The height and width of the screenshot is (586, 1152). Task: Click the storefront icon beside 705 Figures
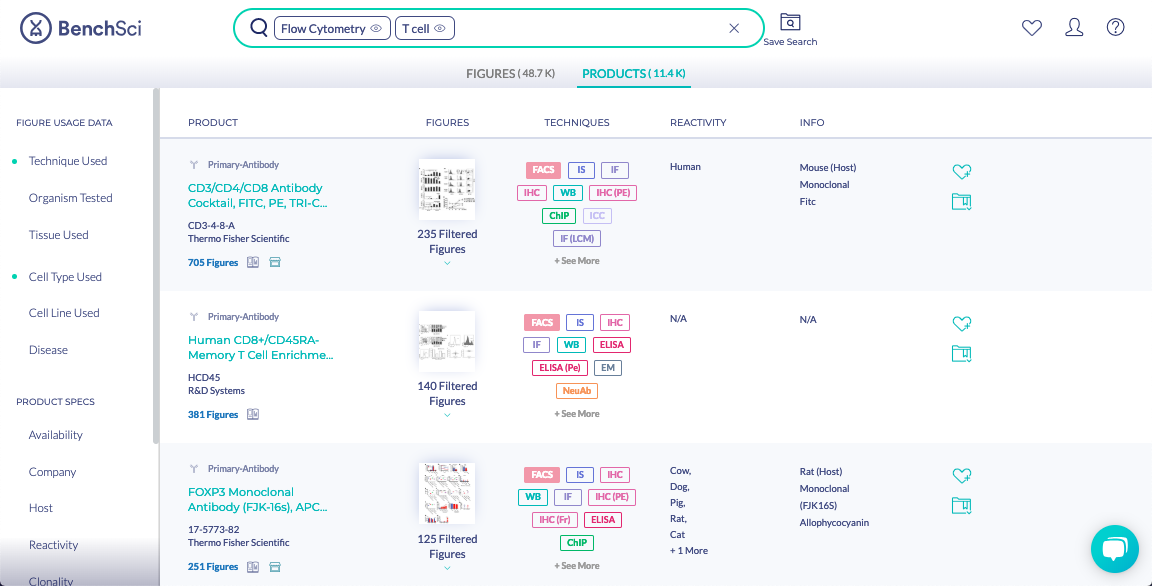click(275, 262)
